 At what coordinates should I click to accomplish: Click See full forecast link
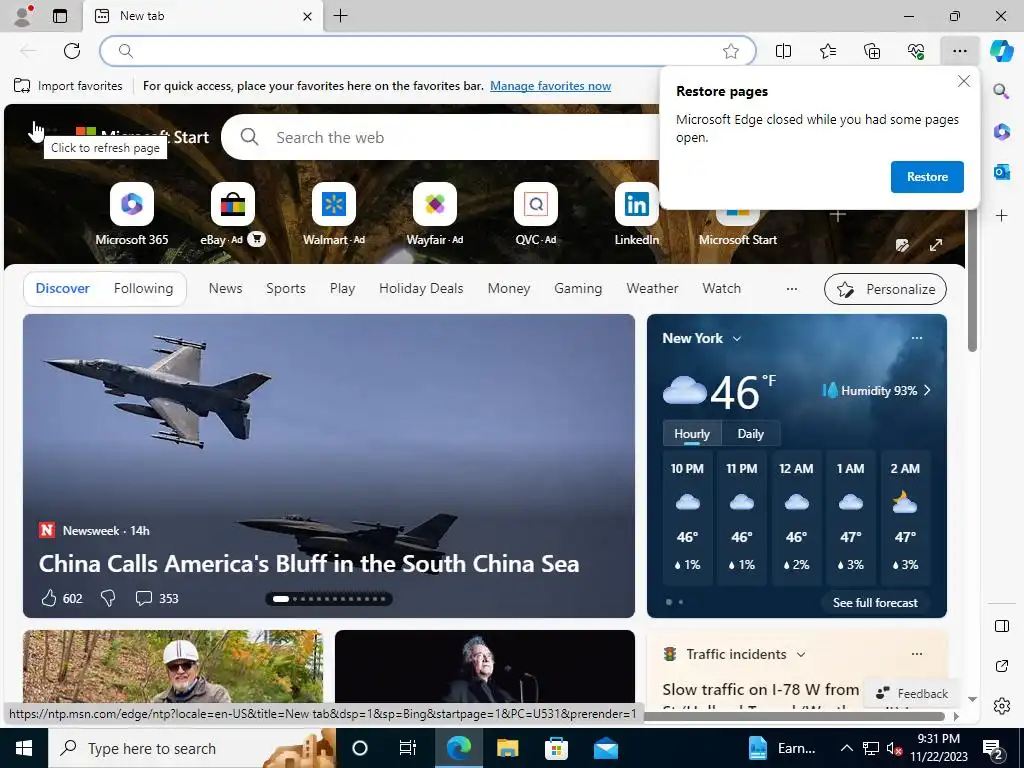875,603
